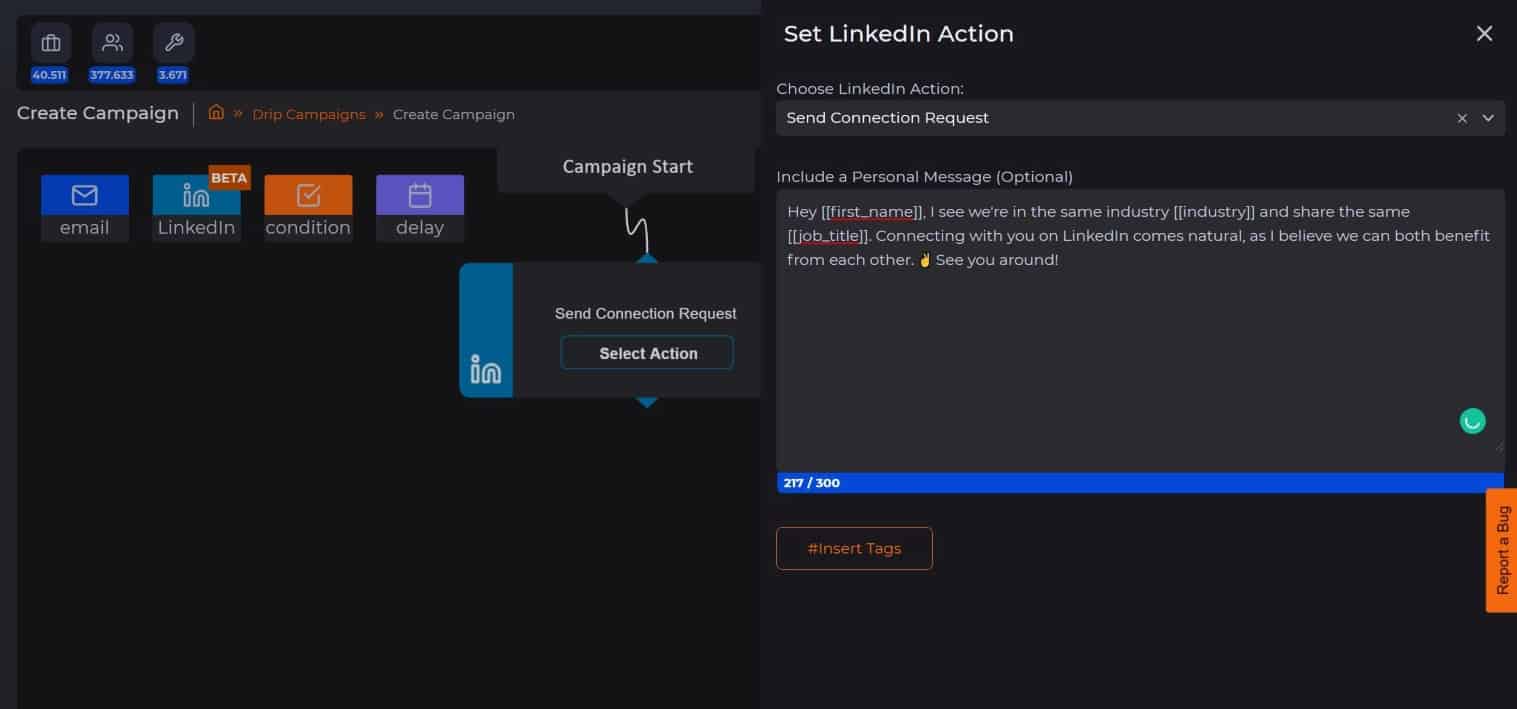Click the green Grammarly icon in message box

coord(1472,421)
